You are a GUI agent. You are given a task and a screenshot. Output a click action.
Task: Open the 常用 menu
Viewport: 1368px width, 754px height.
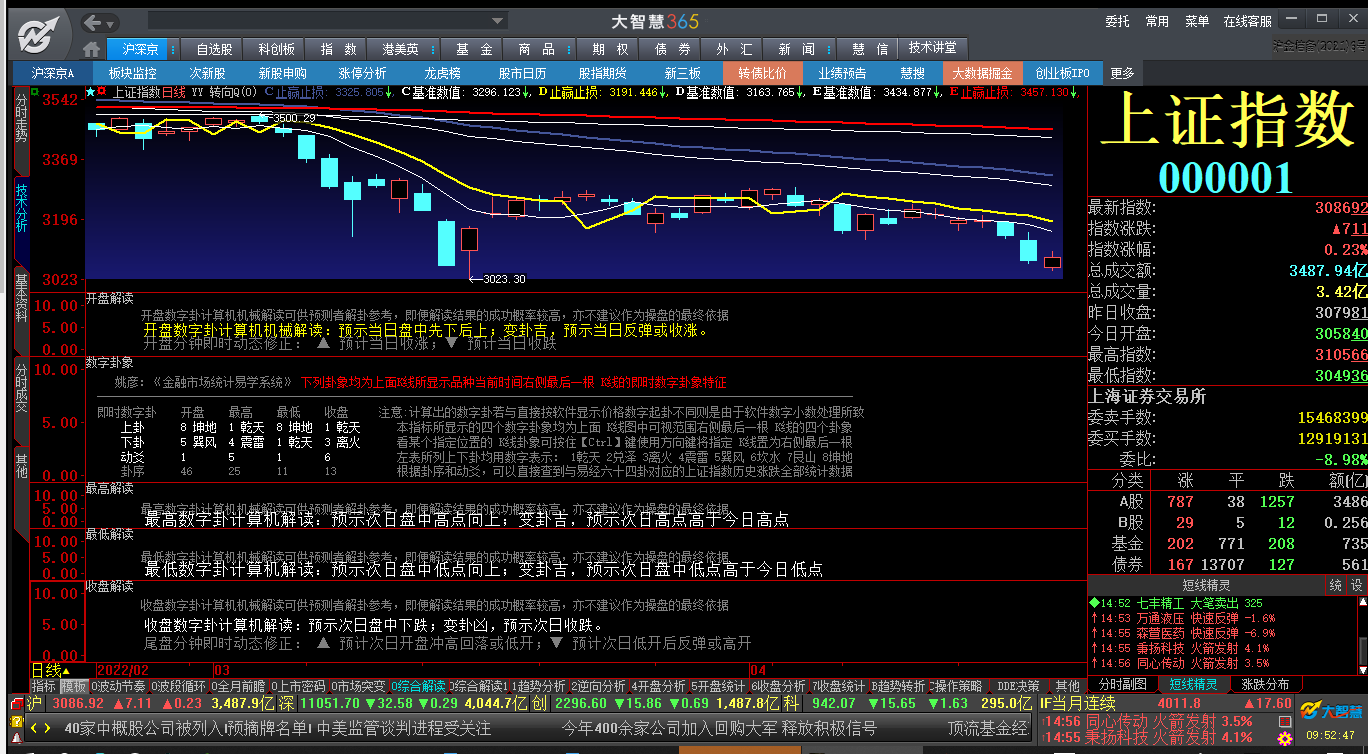click(1157, 21)
